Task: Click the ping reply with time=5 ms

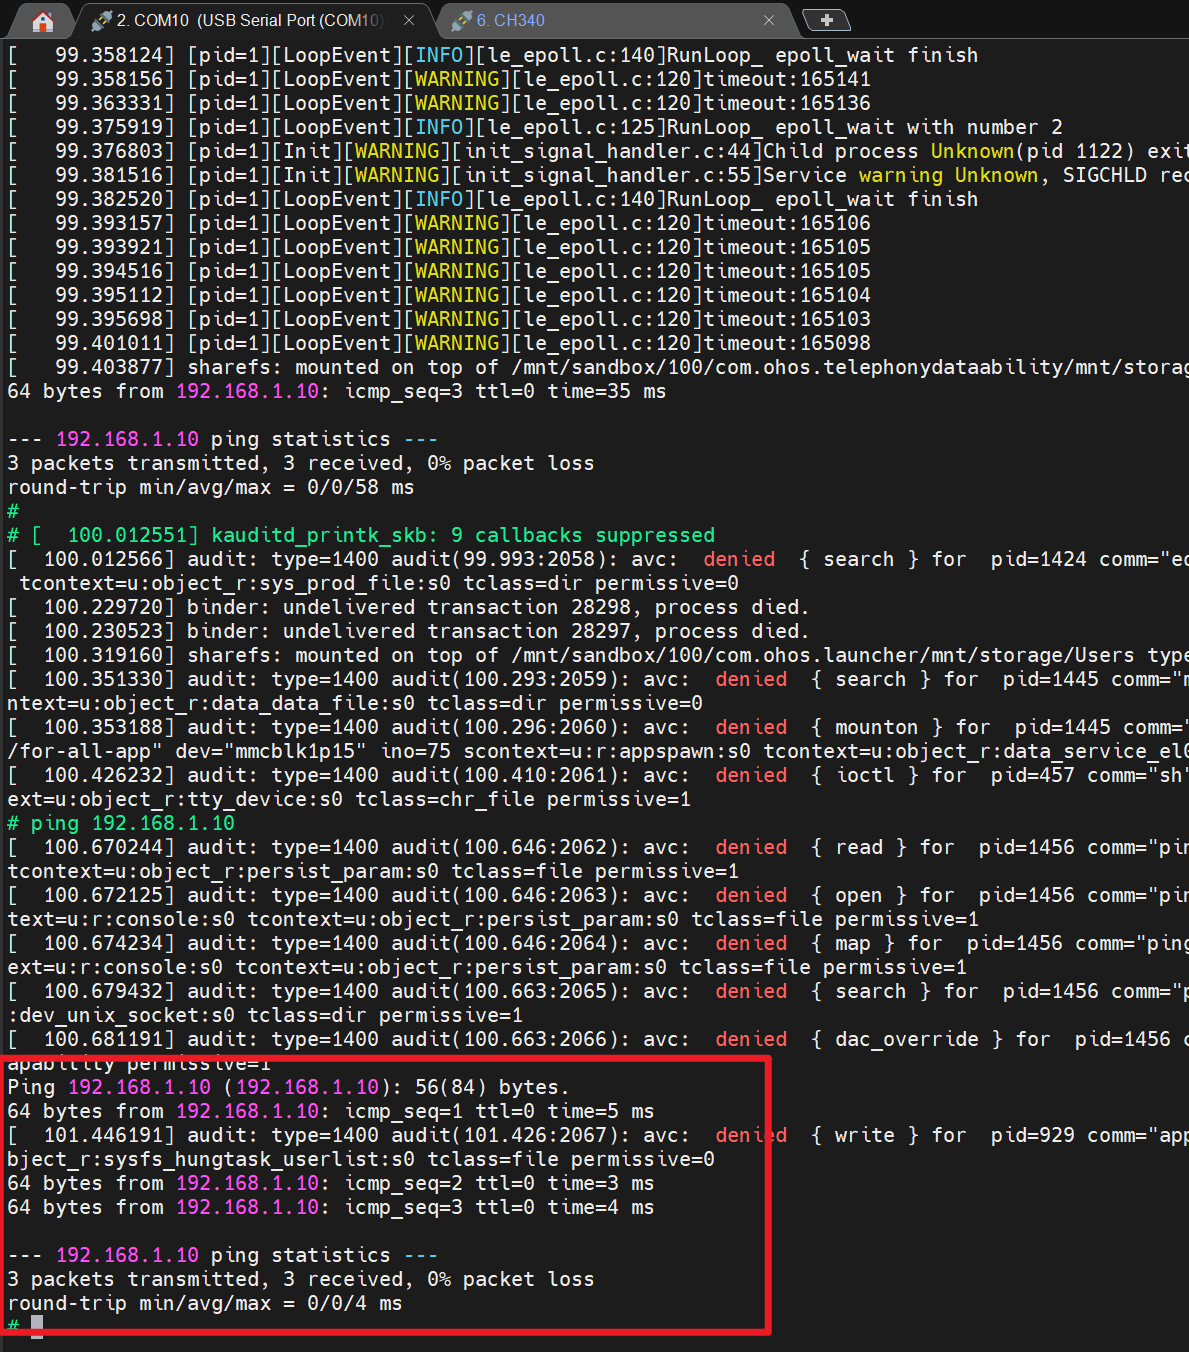Action: [x=331, y=1111]
